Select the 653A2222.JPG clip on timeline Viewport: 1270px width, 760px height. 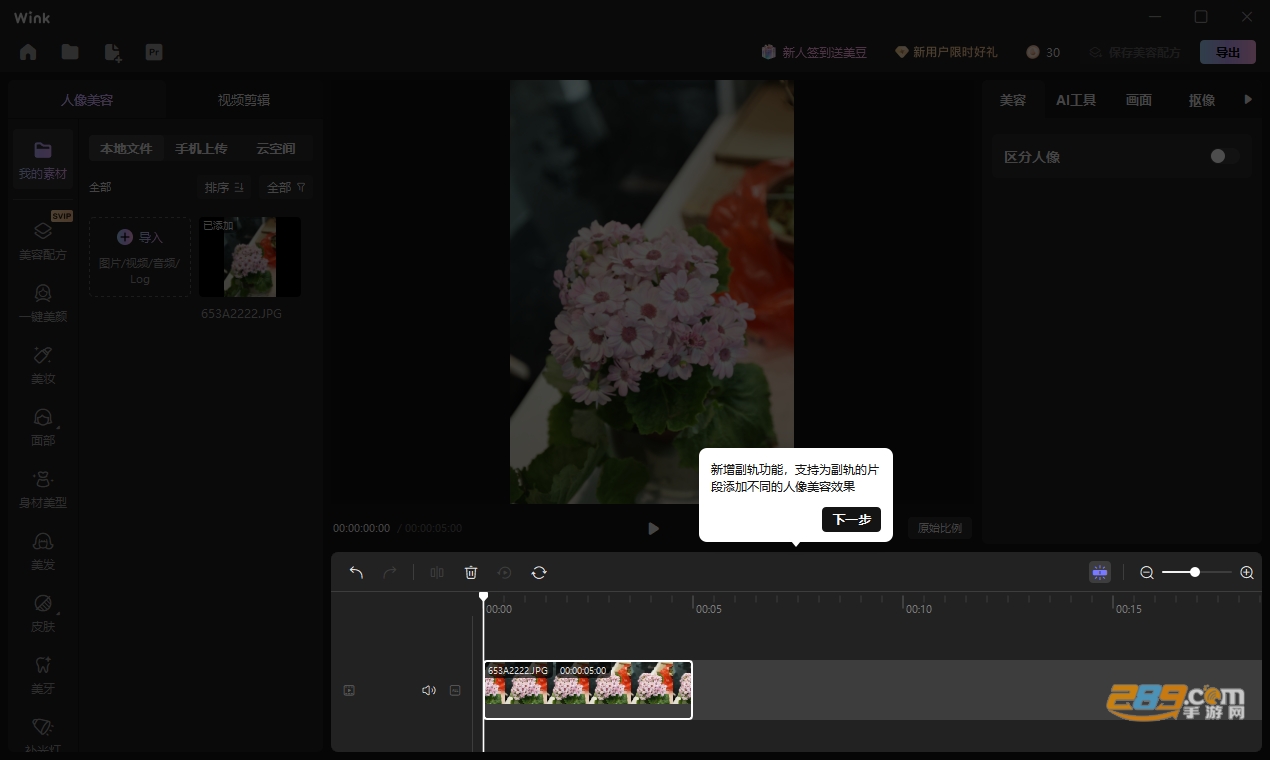click(x=588, y=690)
